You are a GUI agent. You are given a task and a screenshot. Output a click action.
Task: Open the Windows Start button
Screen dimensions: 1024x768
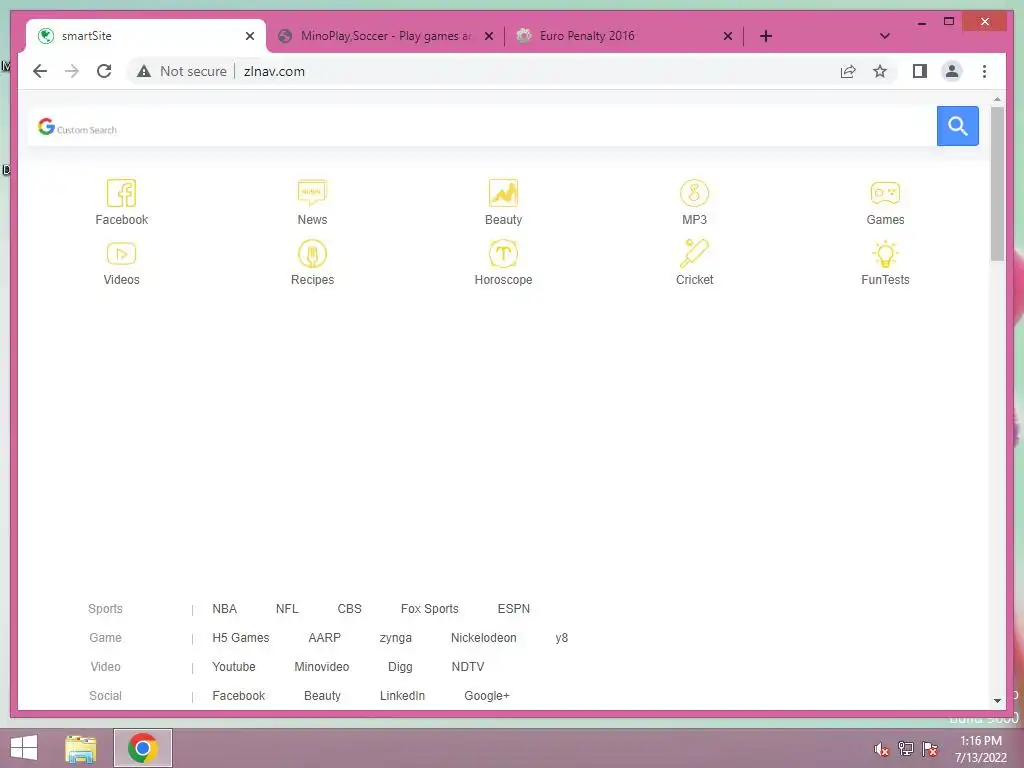pos(24,748)
